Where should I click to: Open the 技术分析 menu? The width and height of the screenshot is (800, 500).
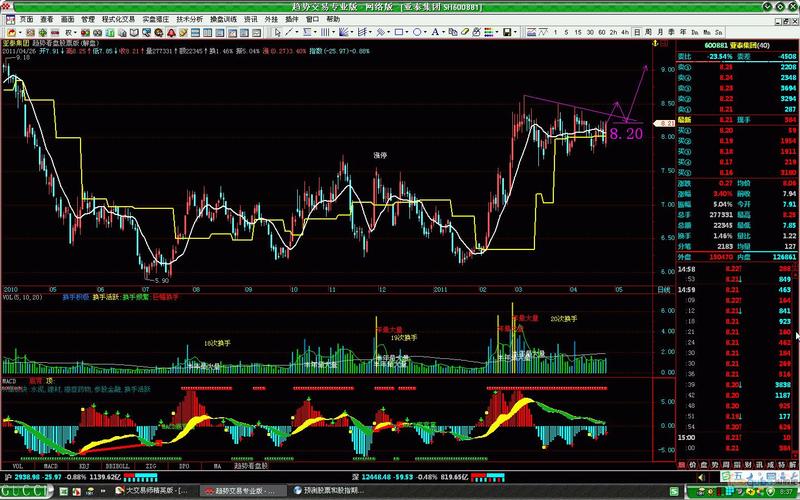click(189, 19)
